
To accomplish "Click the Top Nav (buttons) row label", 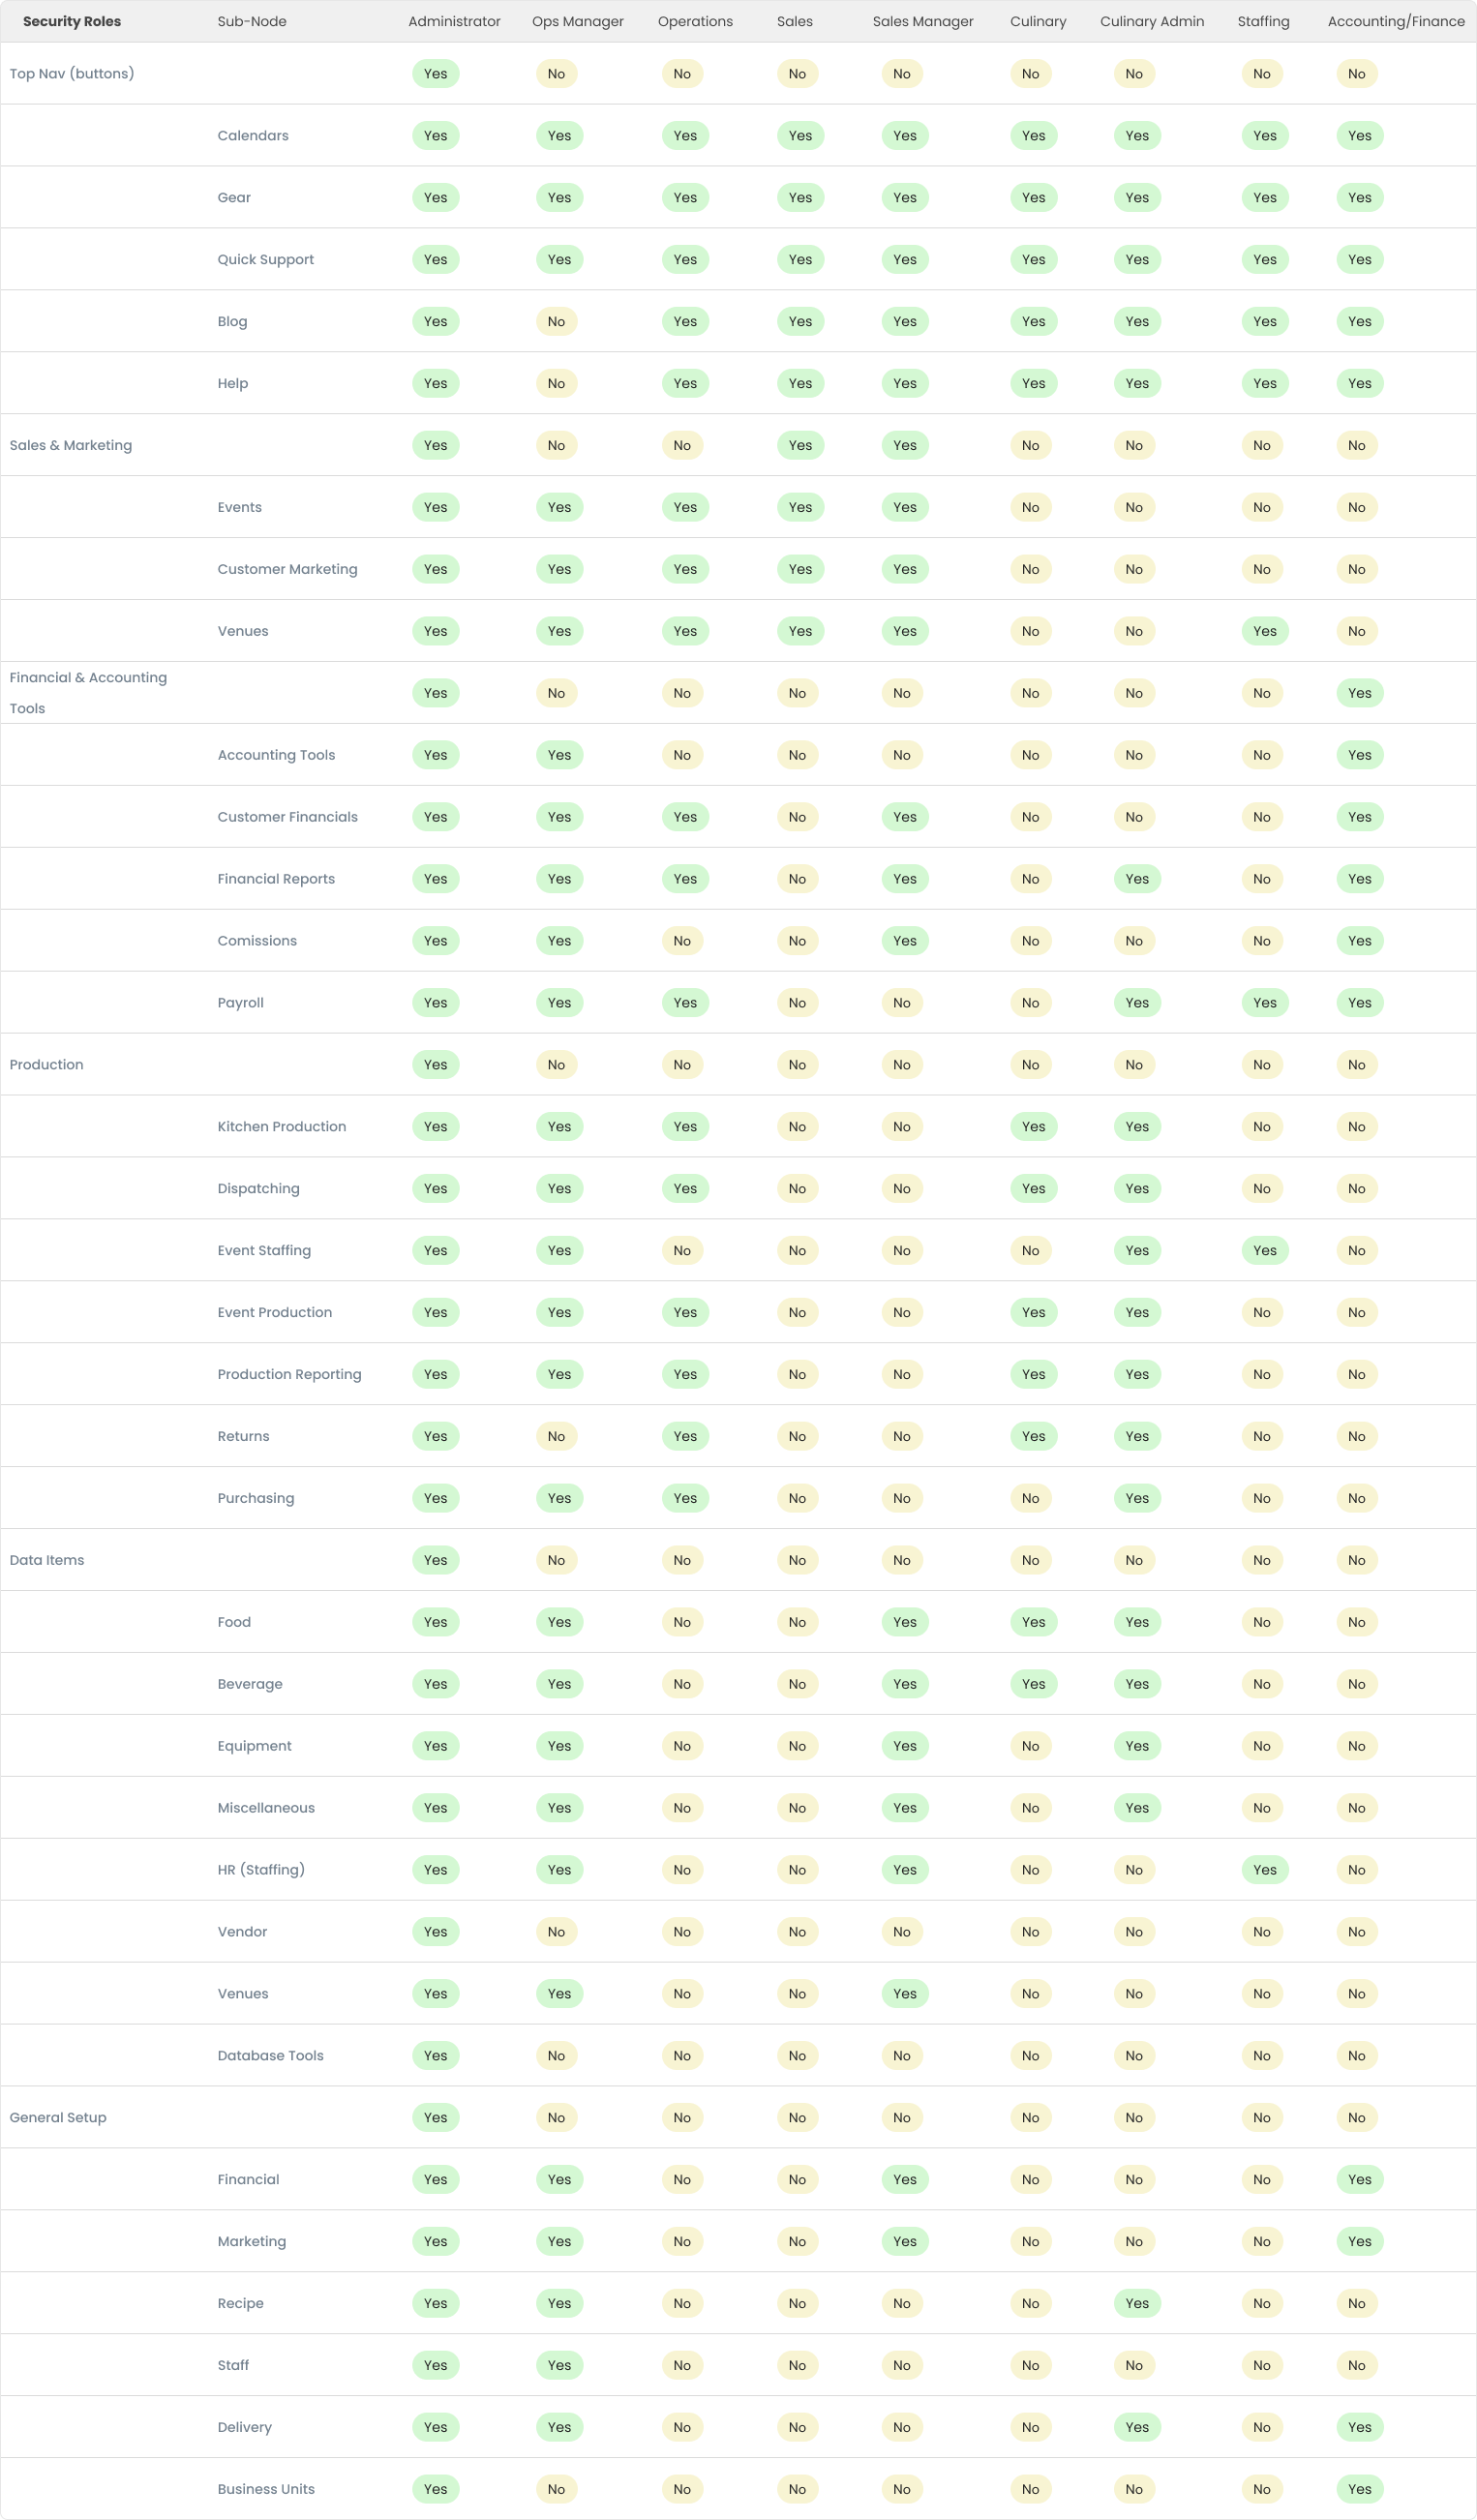I will tap(72, 73).
